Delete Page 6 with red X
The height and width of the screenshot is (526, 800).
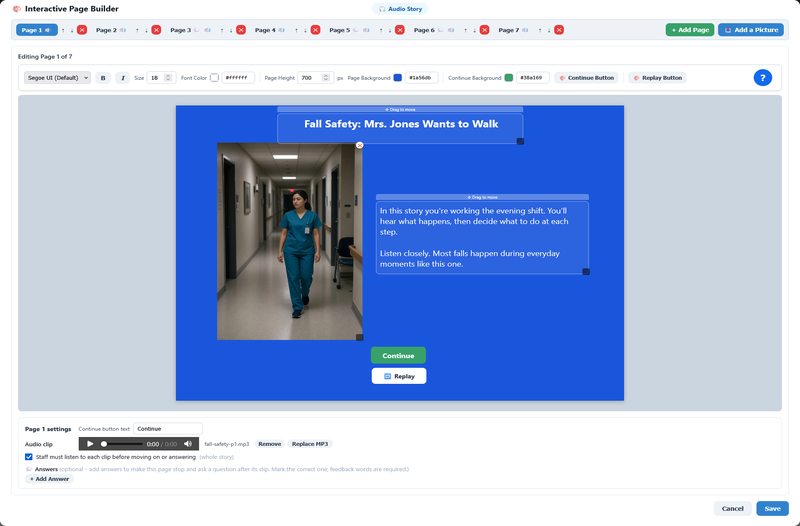pyautogui.click(x=485, y=30)
